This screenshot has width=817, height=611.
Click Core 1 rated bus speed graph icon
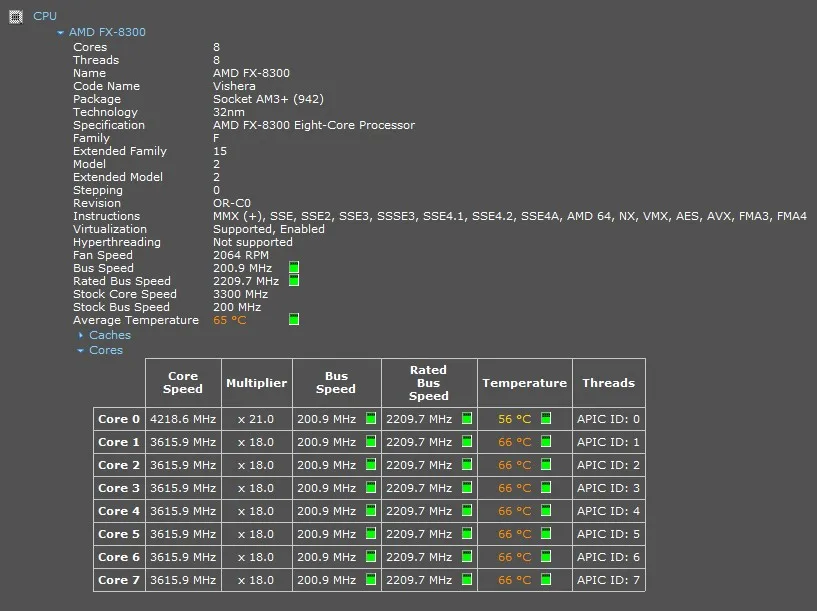click(x=467, y=441)
